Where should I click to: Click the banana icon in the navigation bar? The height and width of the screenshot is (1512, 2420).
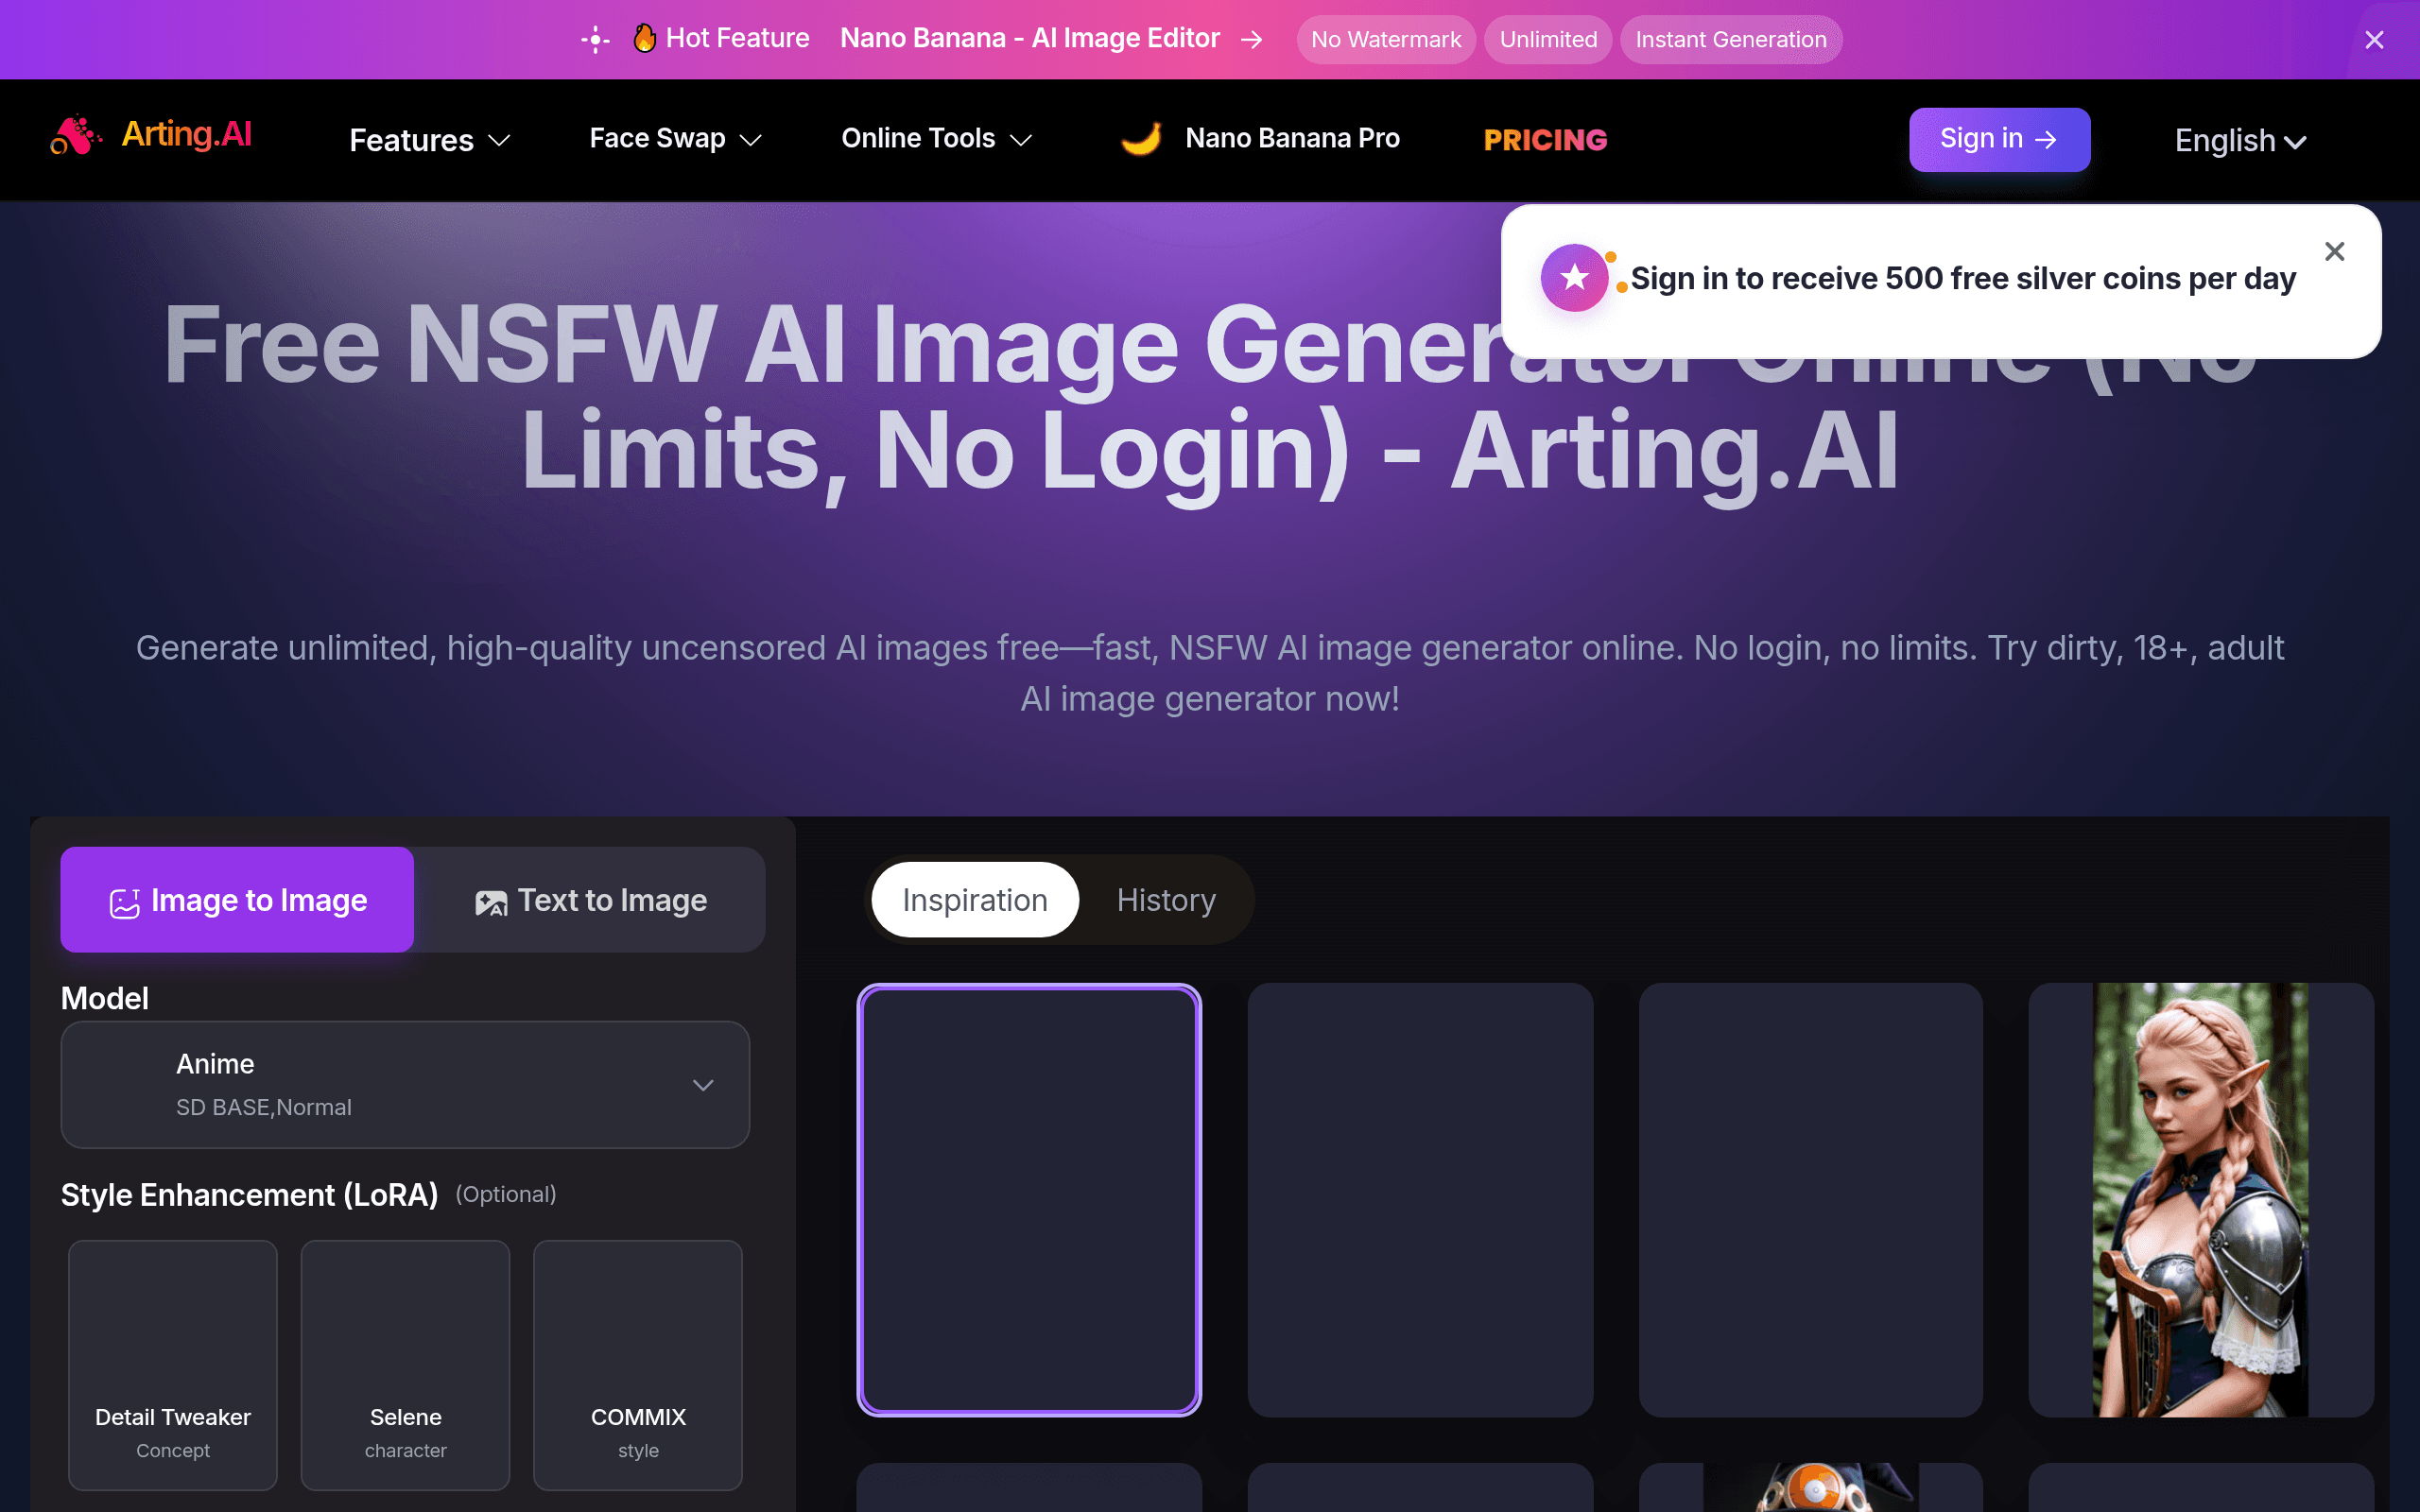click(x=1141, y=138)
